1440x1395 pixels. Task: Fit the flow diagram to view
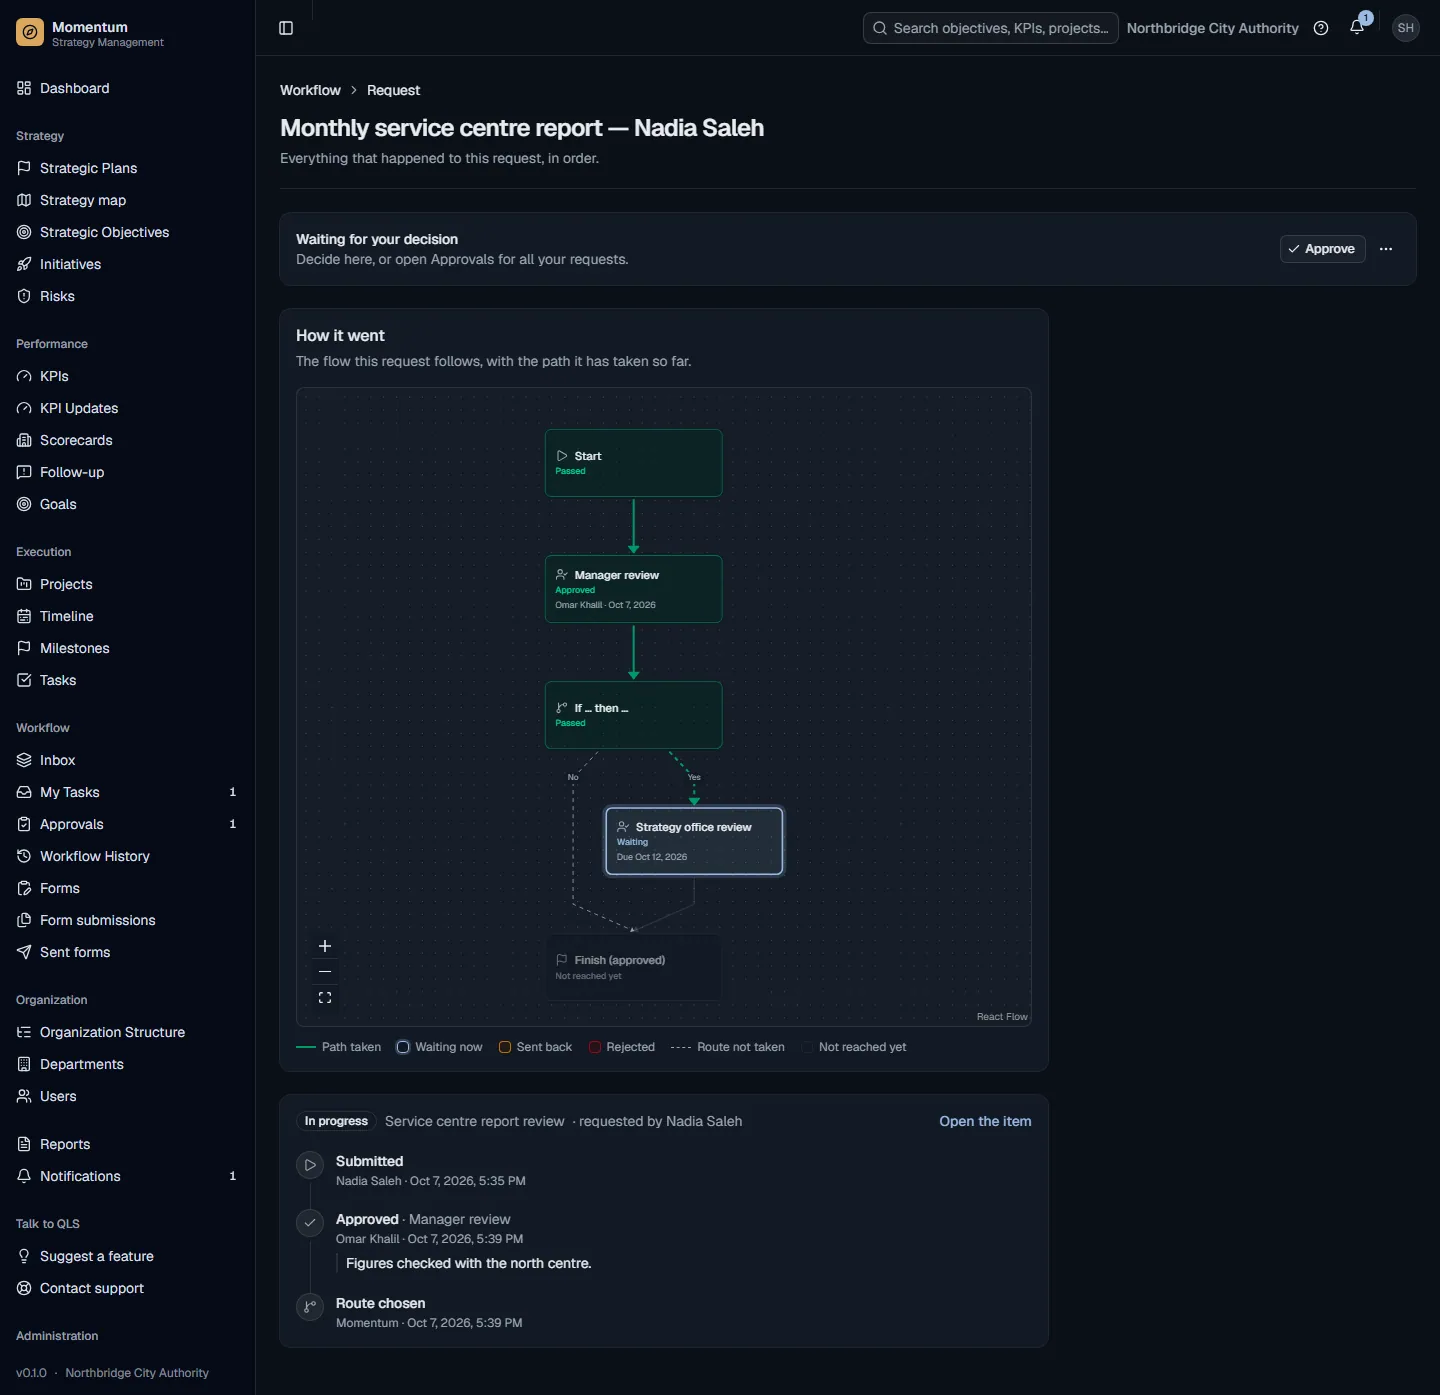pyautogui.click(x=325, y=997)
